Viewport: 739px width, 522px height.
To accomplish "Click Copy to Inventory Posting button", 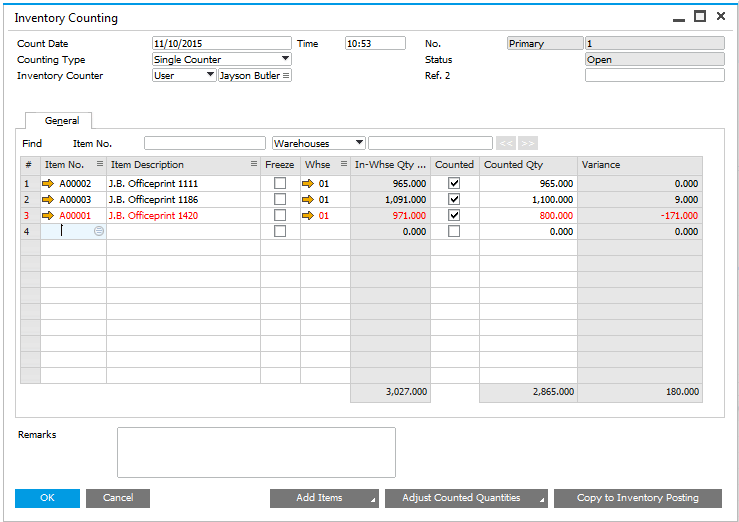I will (x=639, y=498).
